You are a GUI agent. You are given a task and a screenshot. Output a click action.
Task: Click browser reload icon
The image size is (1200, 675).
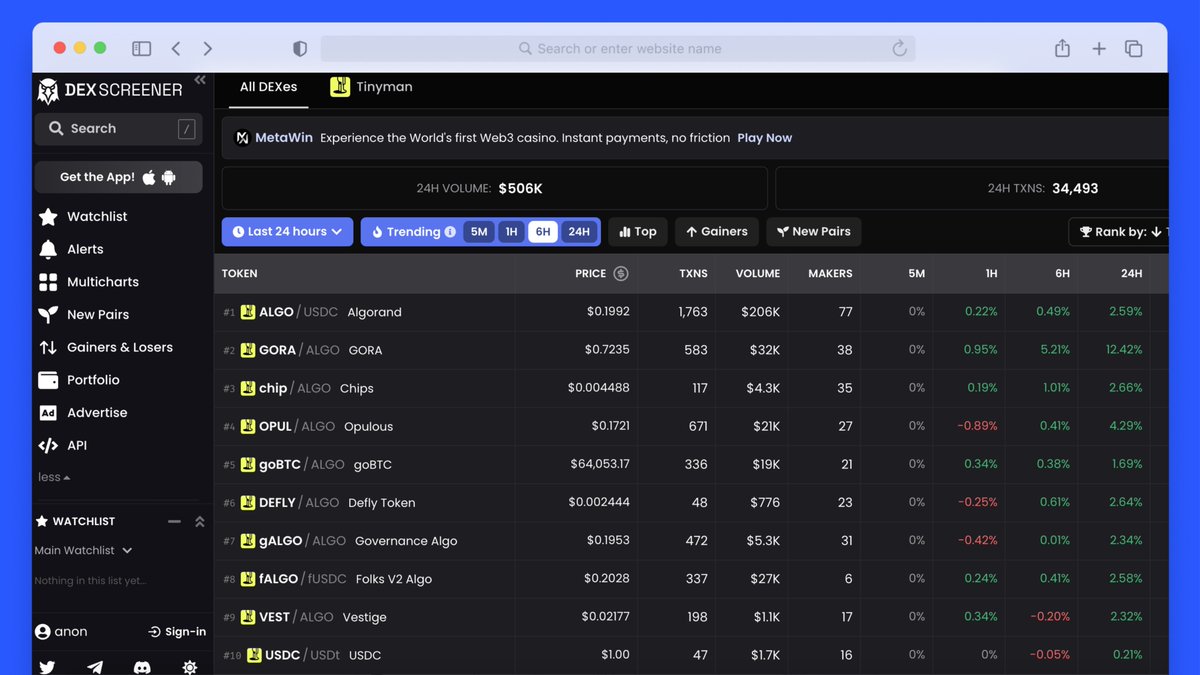tap(899, 48)
